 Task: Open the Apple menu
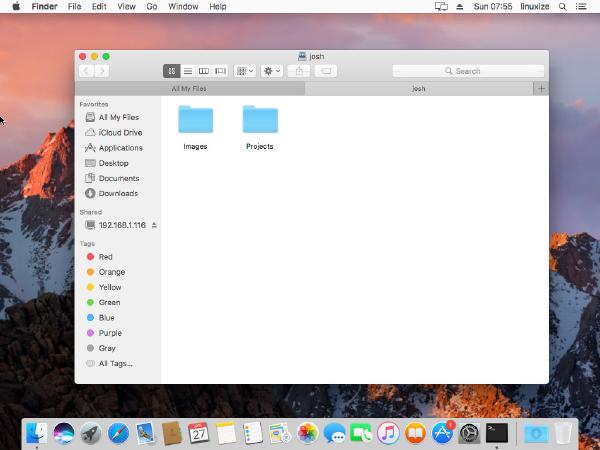(x=16, y=7)
